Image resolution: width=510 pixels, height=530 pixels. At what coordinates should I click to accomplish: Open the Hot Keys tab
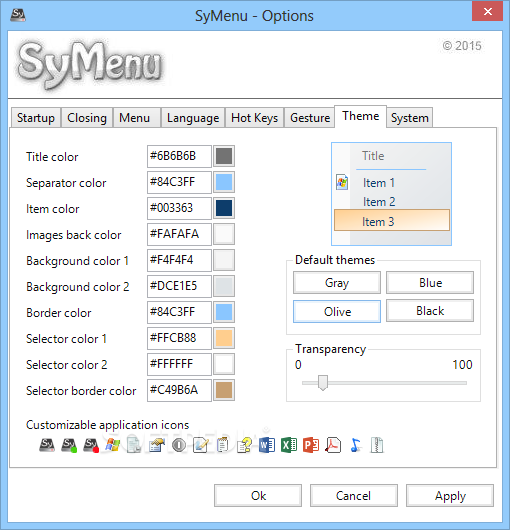pyautogui.click(x=254, y=118)
